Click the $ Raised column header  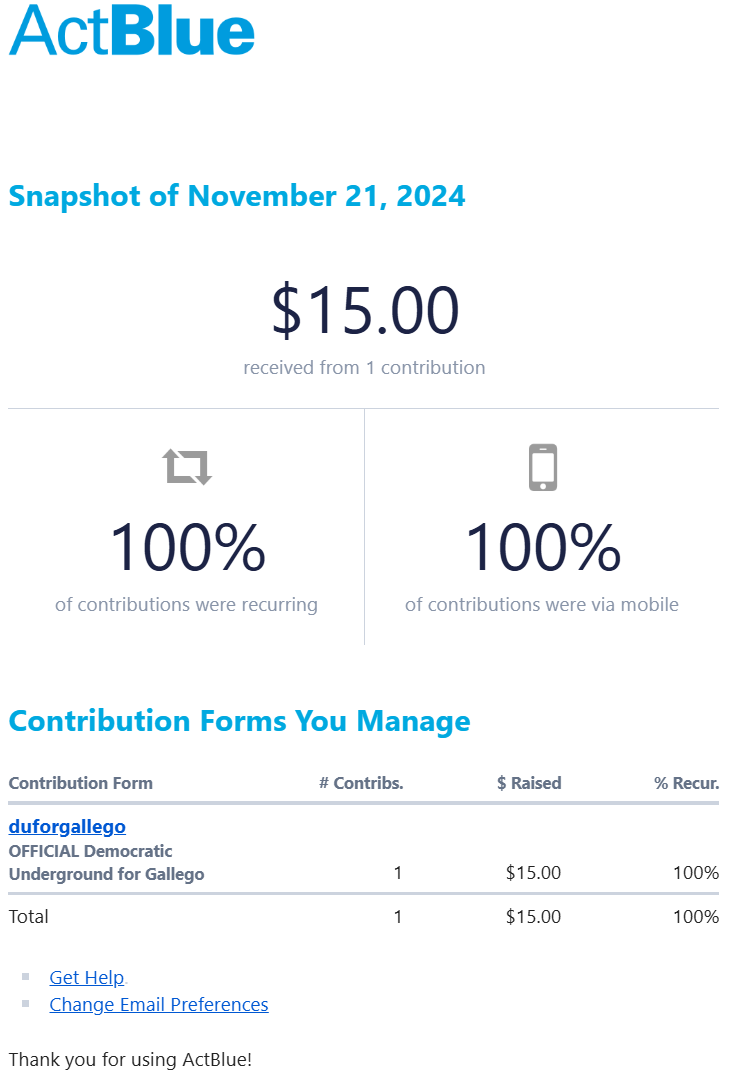tap(529, 783)
